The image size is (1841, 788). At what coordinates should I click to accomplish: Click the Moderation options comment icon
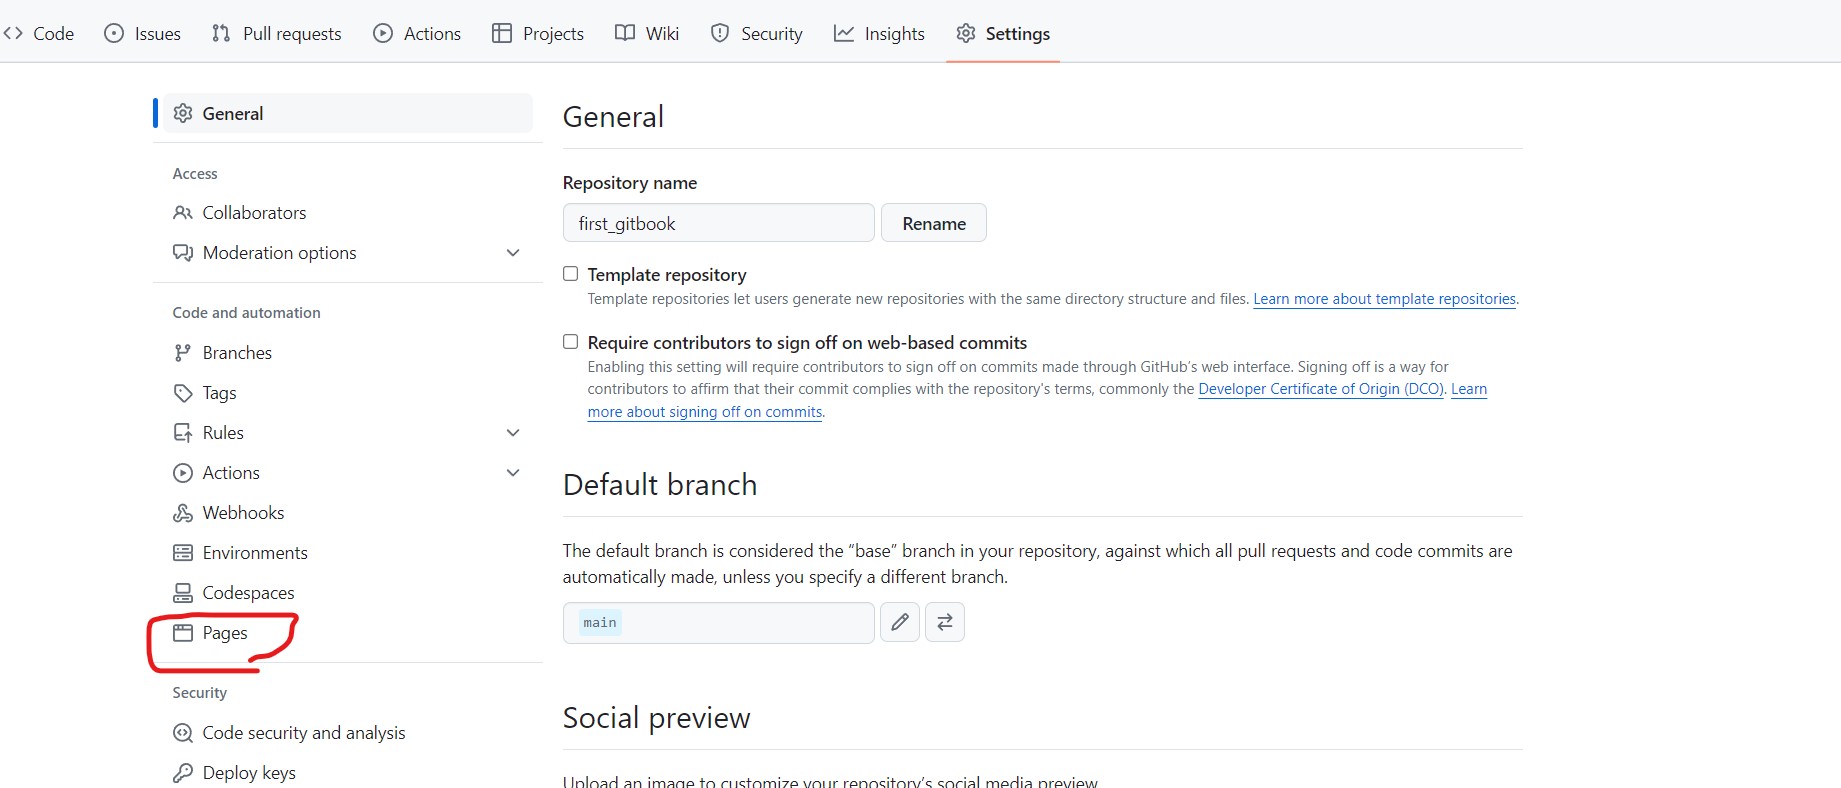pos(183,253)
